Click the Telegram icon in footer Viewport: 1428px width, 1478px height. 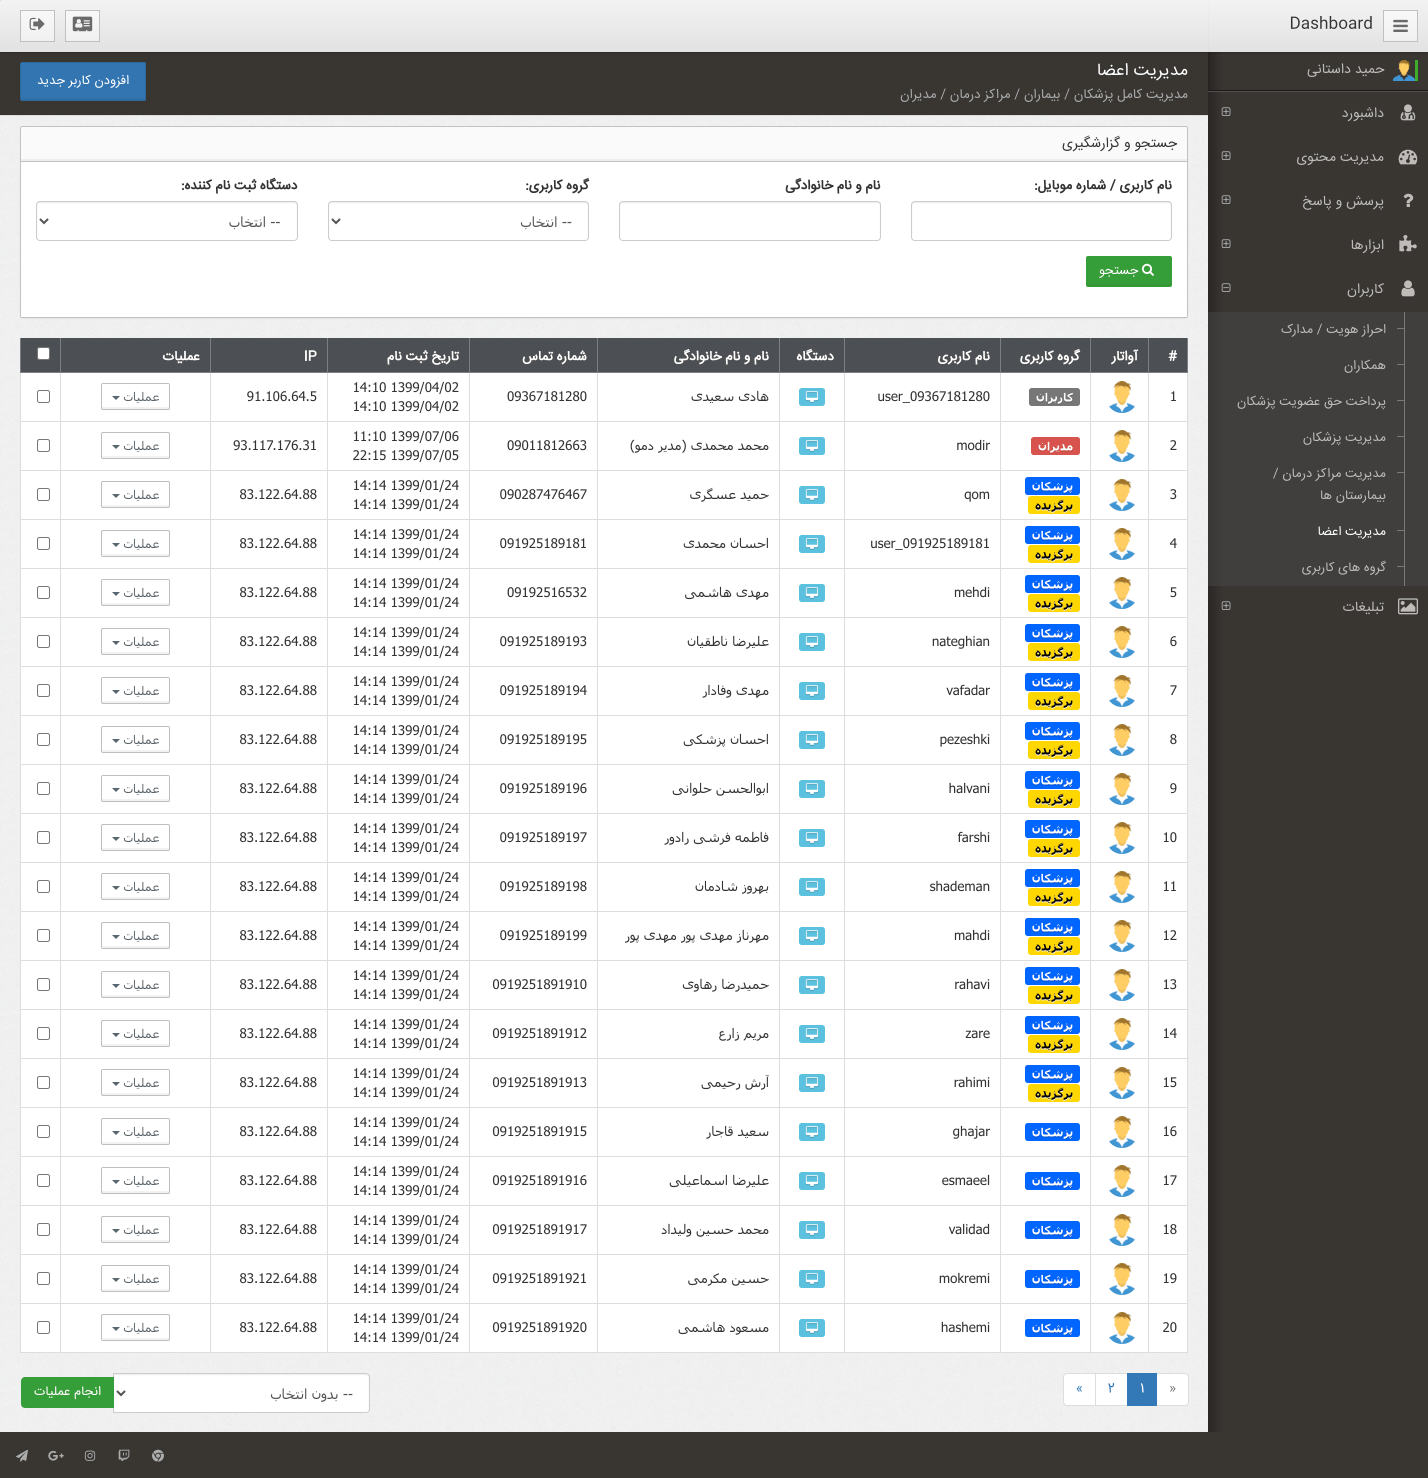22,1456
